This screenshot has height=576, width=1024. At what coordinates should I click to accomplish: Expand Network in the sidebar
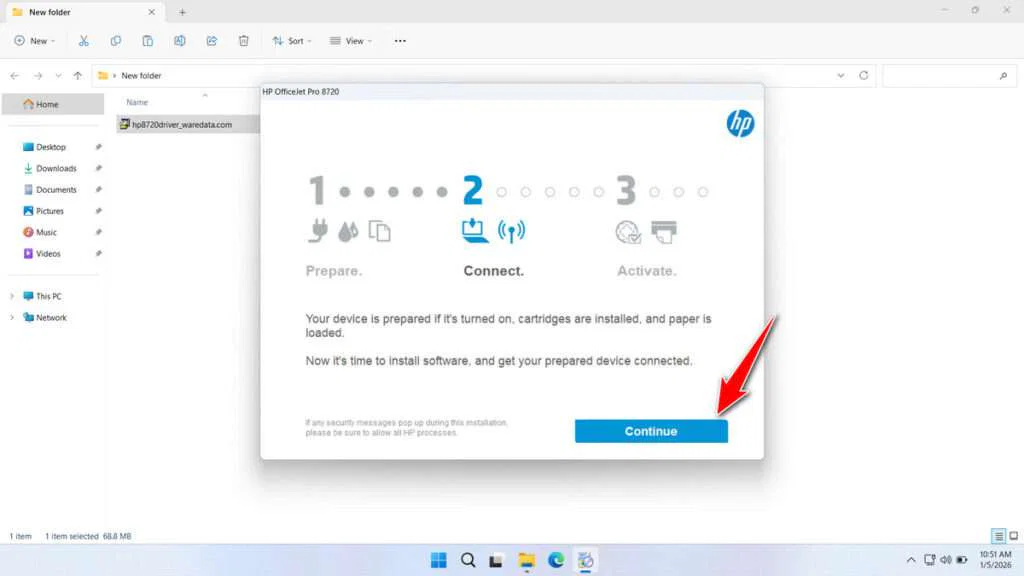tap(12, 317)
